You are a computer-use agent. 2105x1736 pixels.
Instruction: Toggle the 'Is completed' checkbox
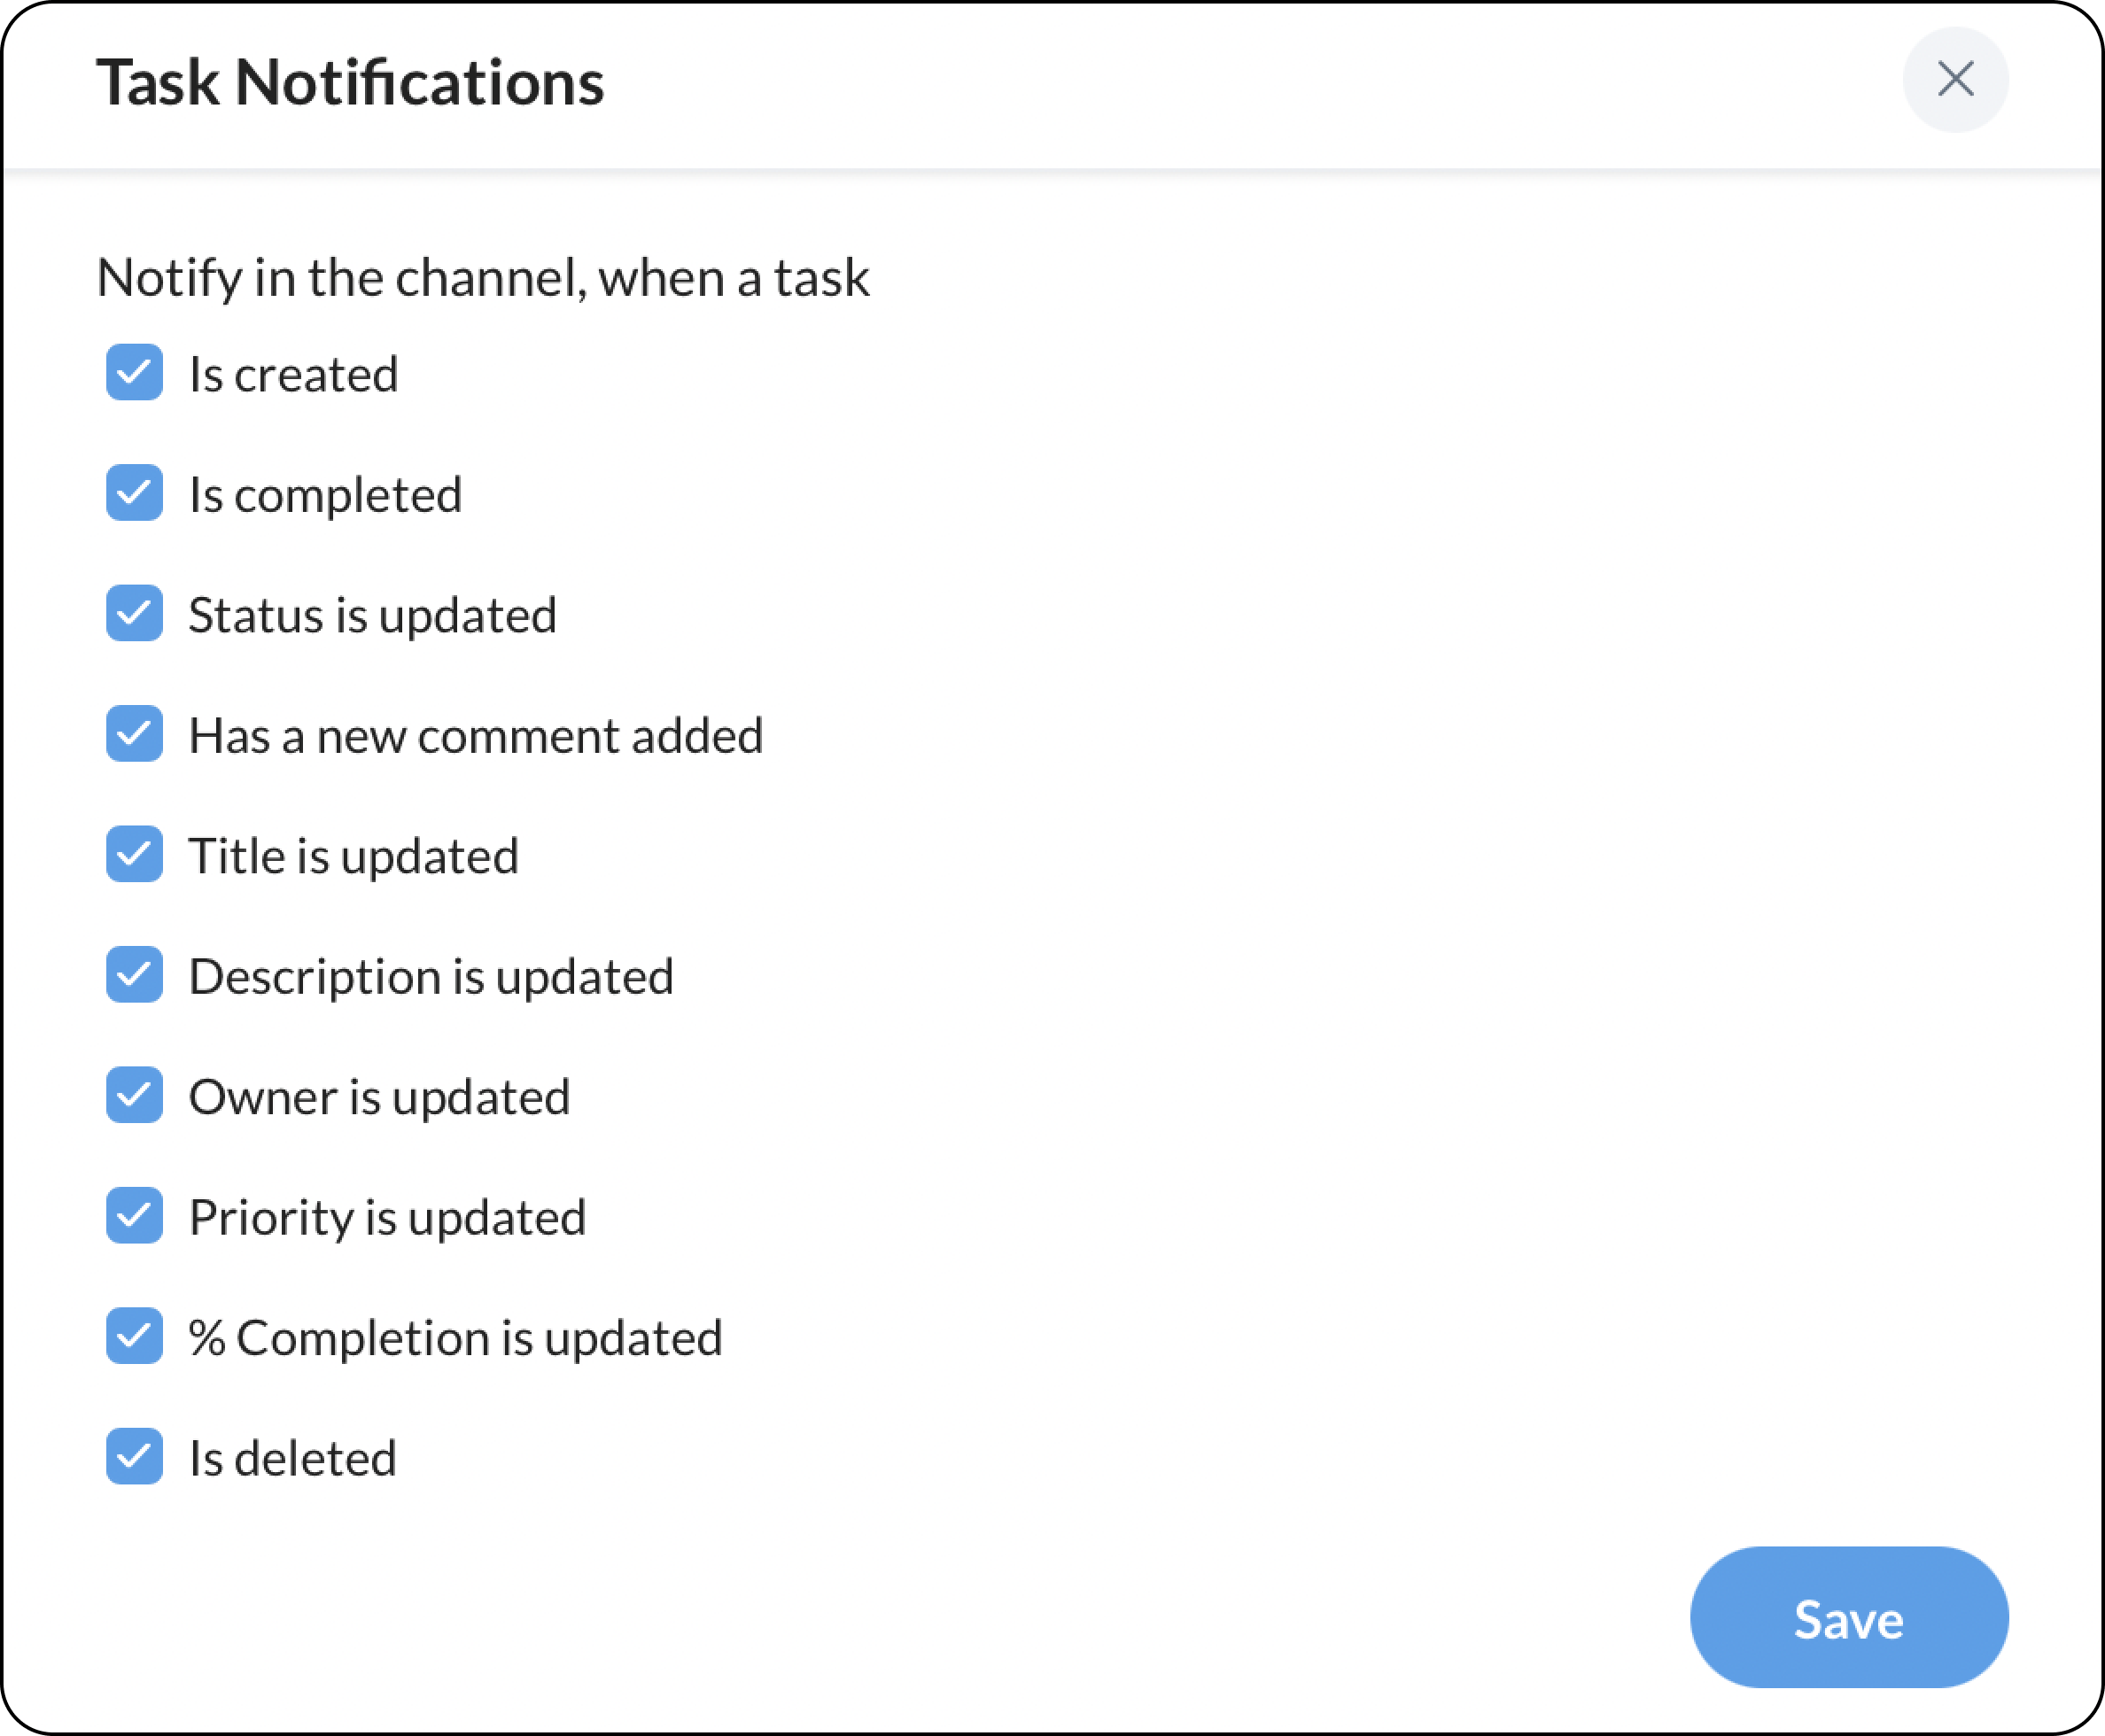[x=134, y=493]
